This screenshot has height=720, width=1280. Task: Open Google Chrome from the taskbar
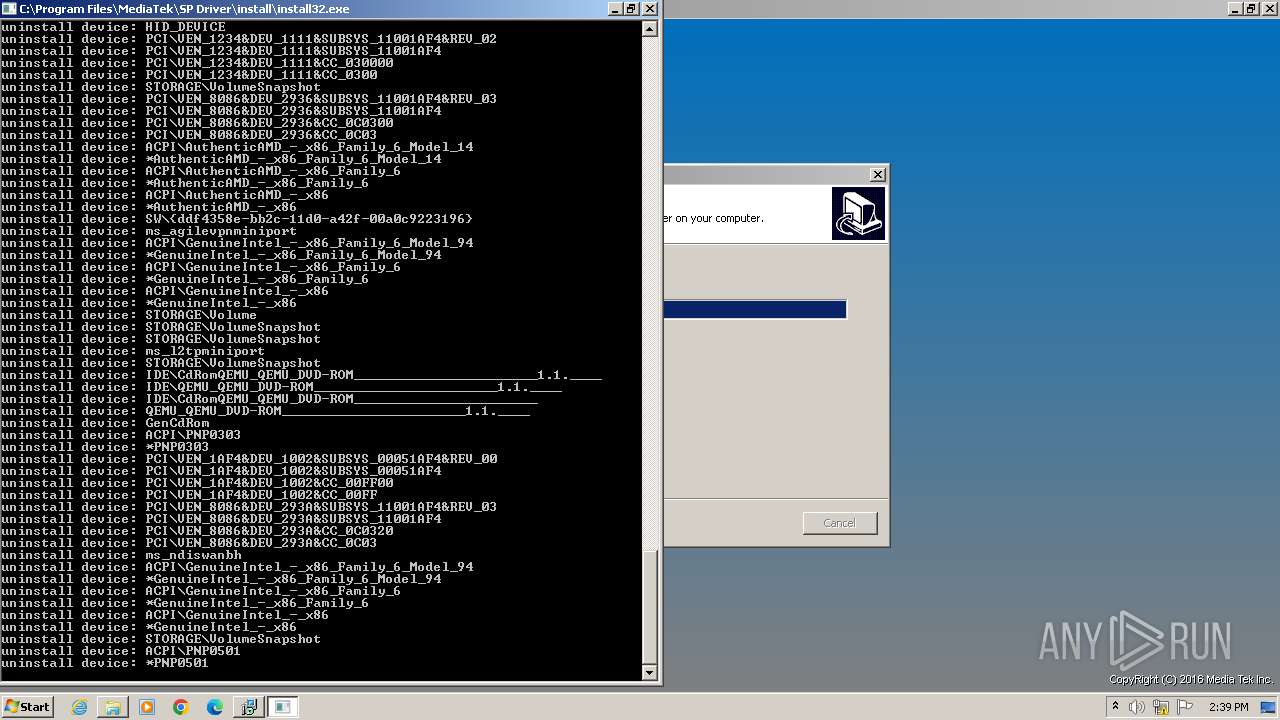(x=181, y=707)
